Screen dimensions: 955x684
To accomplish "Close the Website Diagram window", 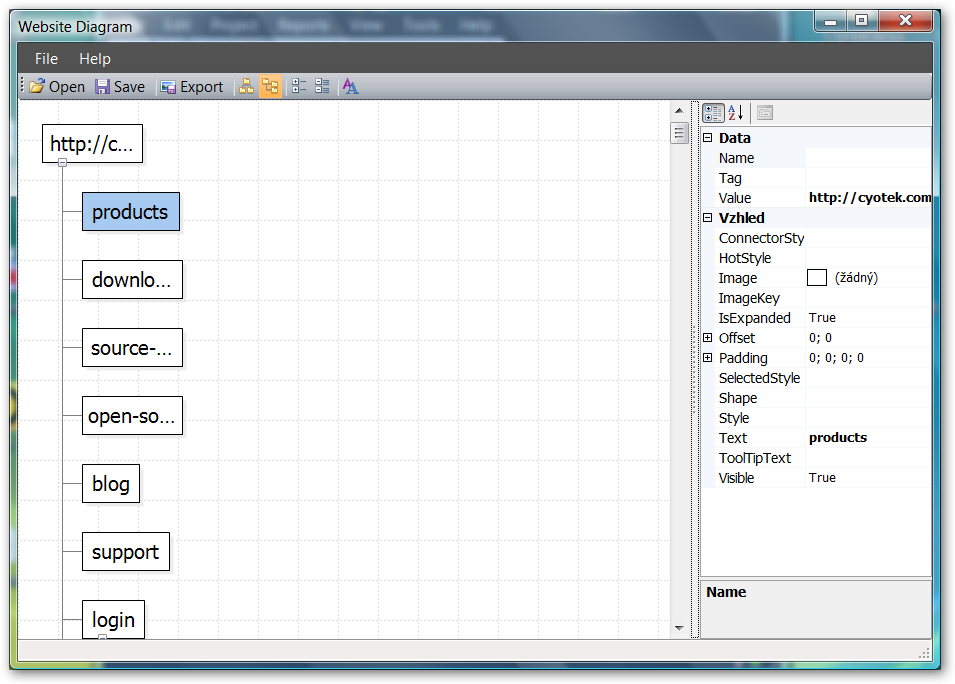I will pyautogui.click(x=905, y=21).
